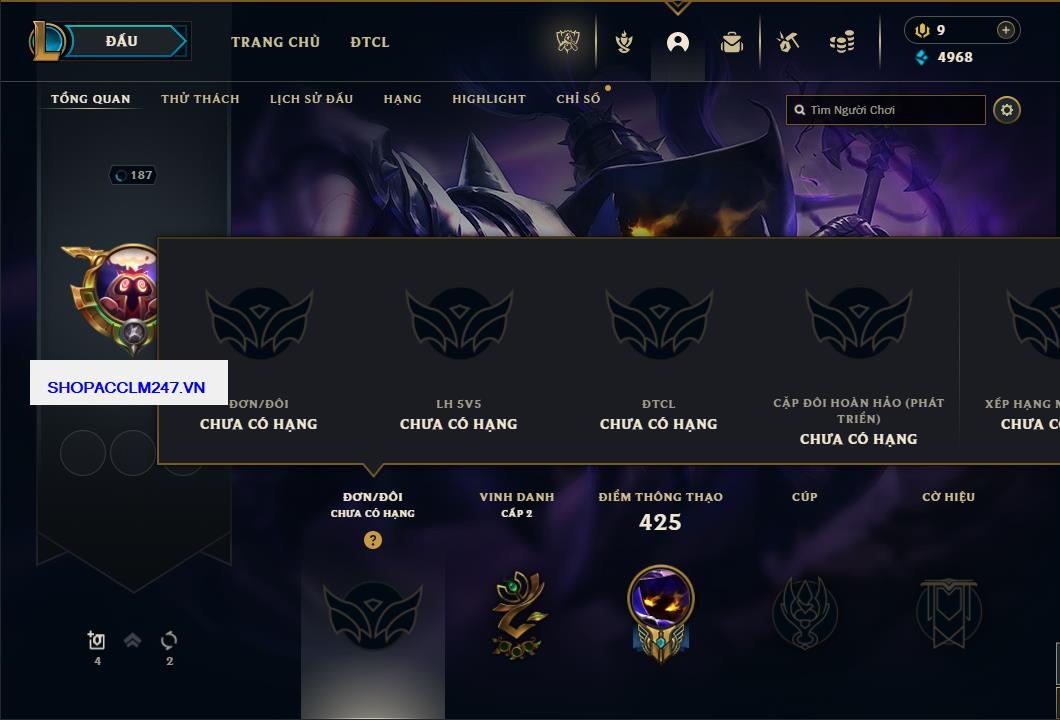The height and width of the screenshot is (720, 1060).
Task: Select the VINH DANH cấp 2 emblem
Action: pyautogui.click(x=518, y=615)
